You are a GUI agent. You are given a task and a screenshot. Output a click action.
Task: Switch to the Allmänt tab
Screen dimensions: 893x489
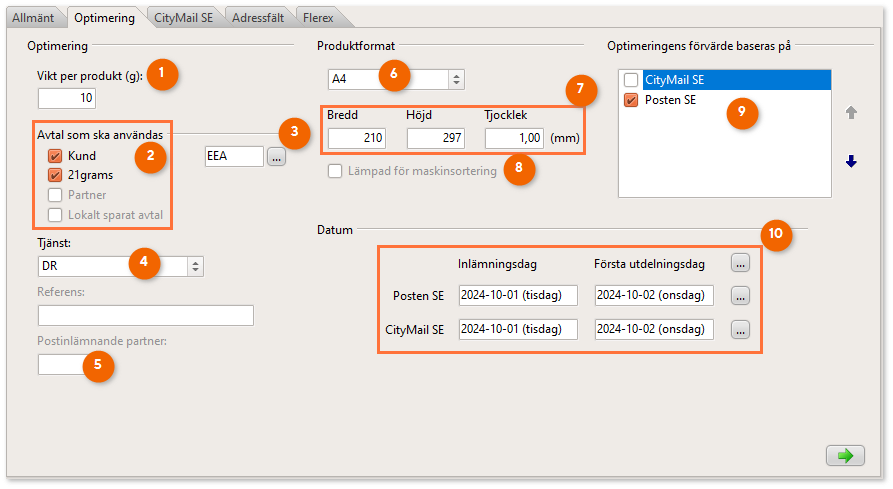(x=33, y=18)
